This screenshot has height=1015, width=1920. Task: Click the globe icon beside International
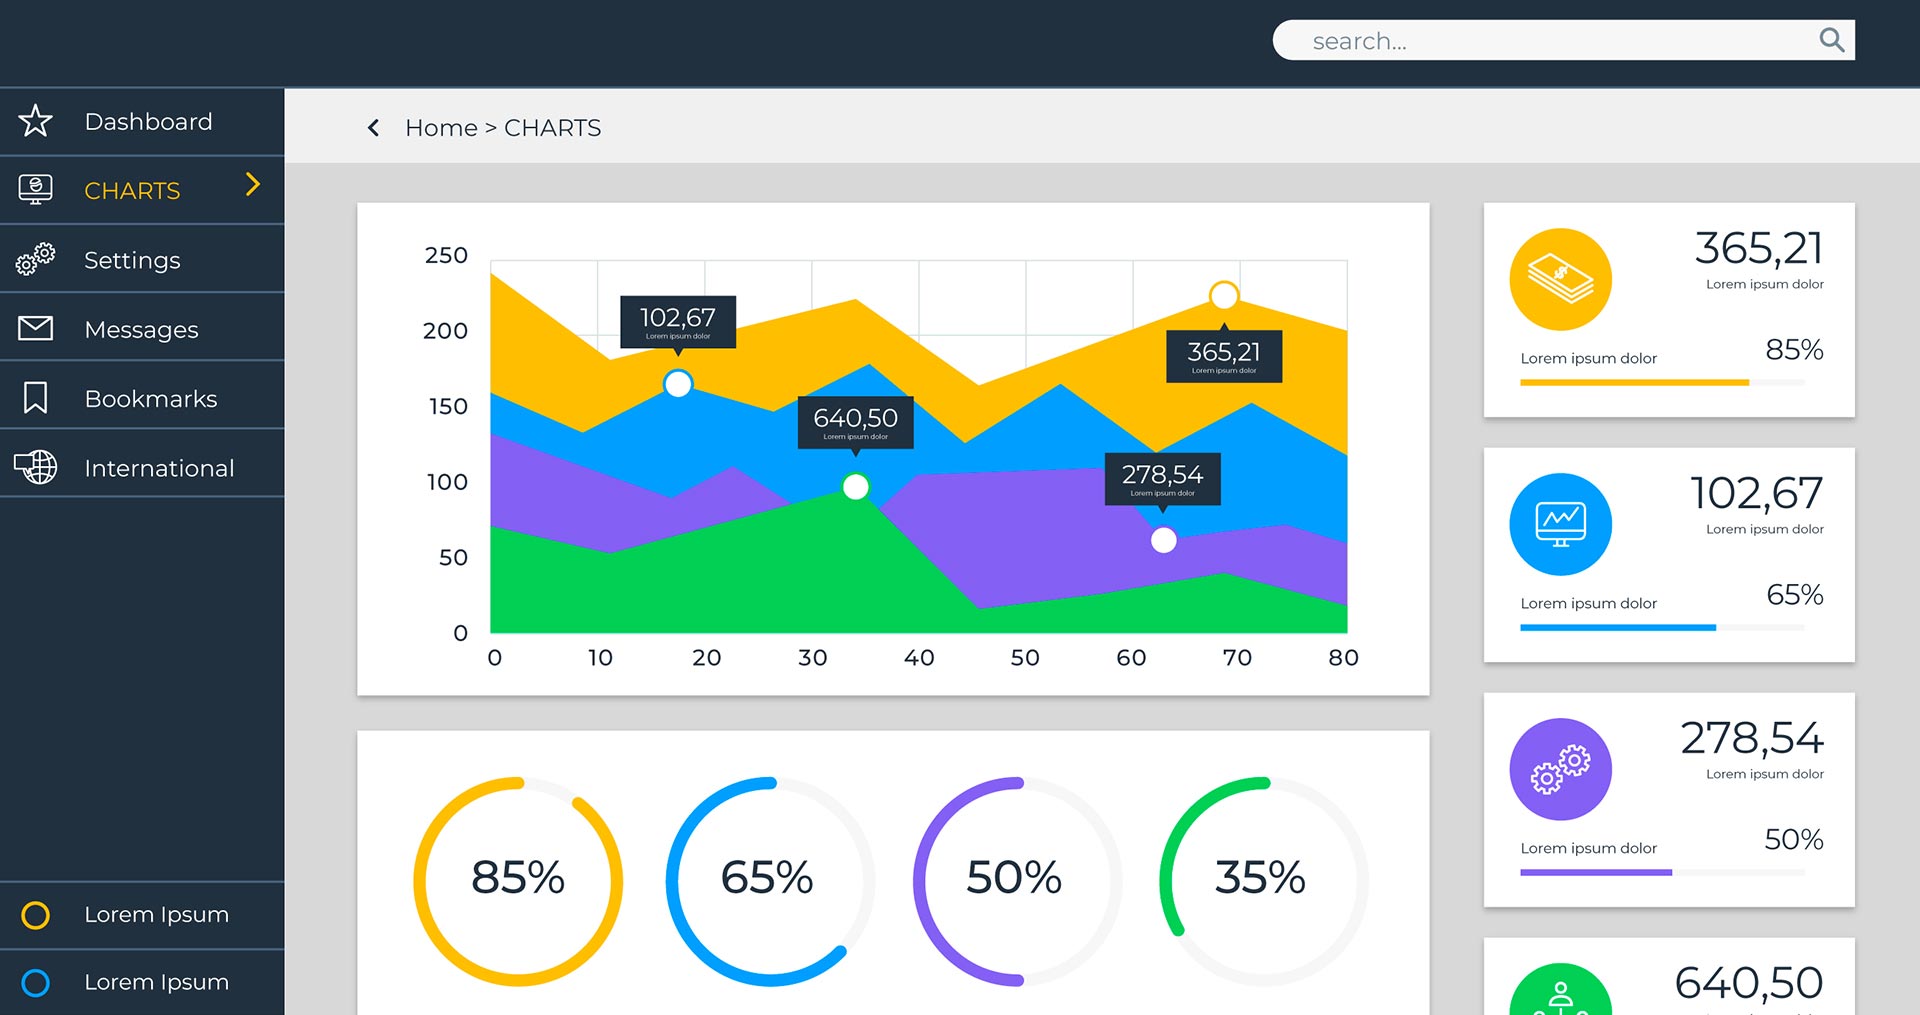36,467
